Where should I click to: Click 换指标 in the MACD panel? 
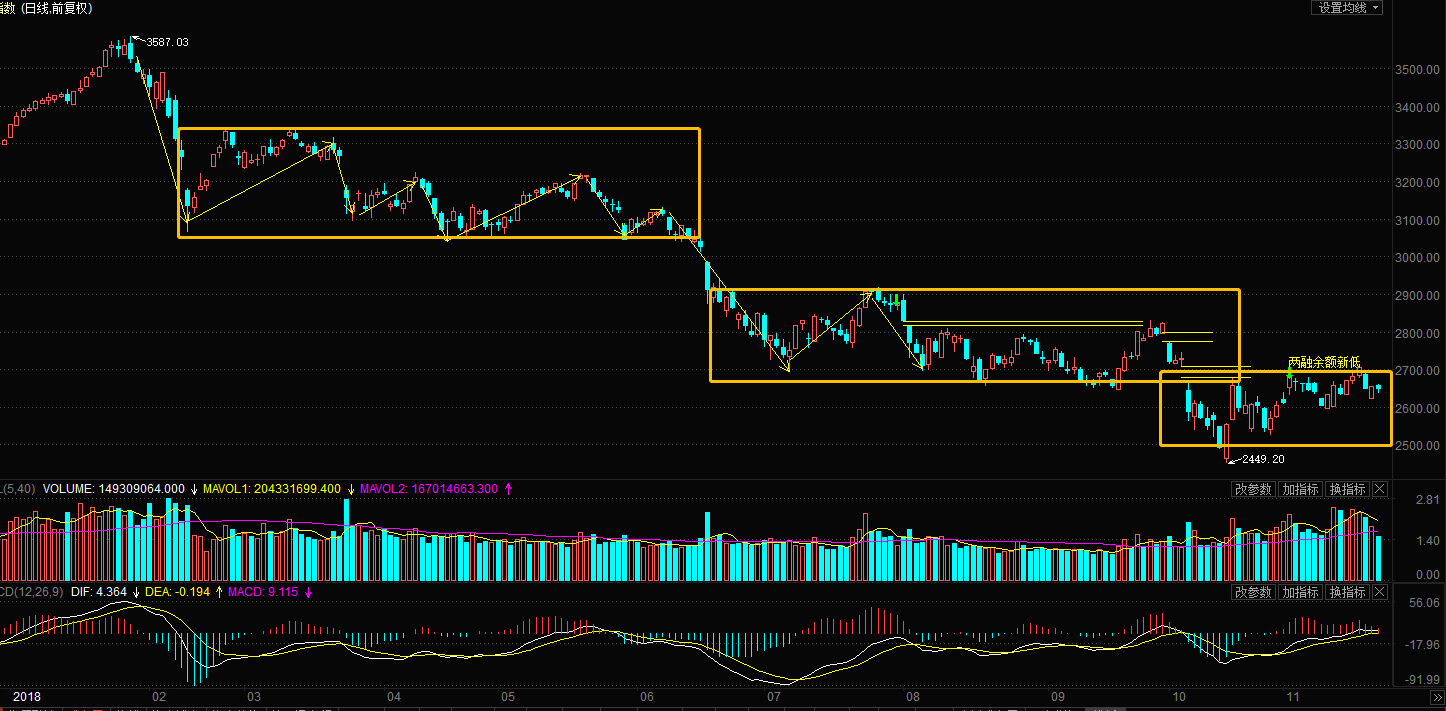point(1347,592)
